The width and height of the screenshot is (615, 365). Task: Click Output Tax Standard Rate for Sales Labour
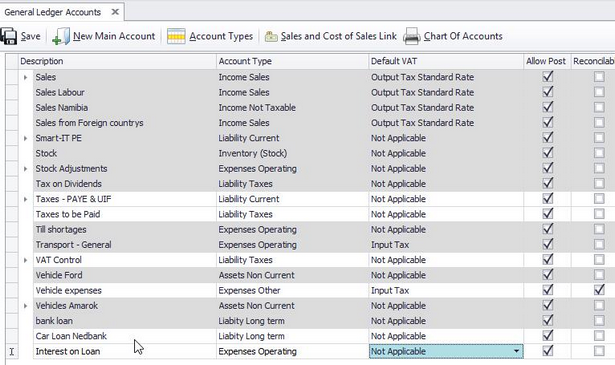click(446, 93)
